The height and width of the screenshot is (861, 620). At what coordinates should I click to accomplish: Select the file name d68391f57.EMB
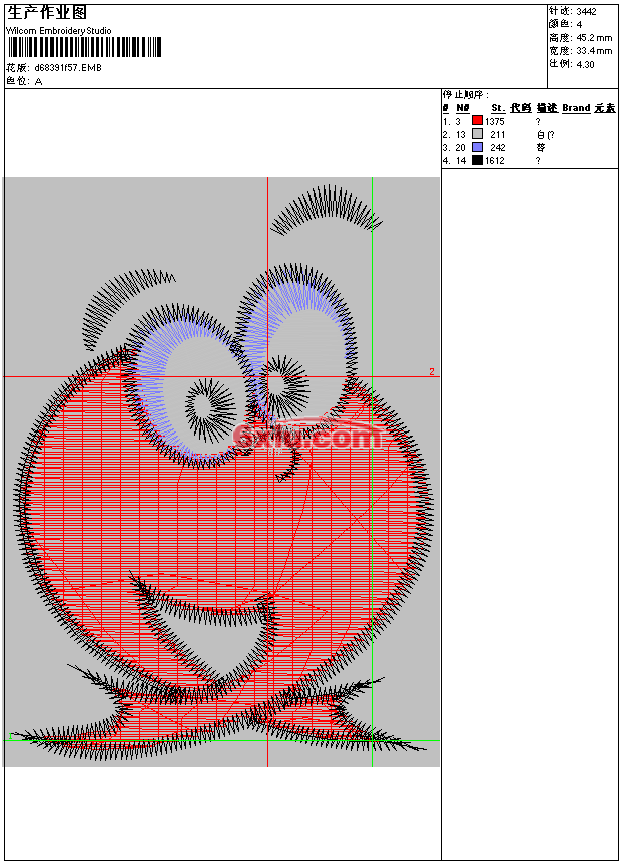(x=68, y=68)
